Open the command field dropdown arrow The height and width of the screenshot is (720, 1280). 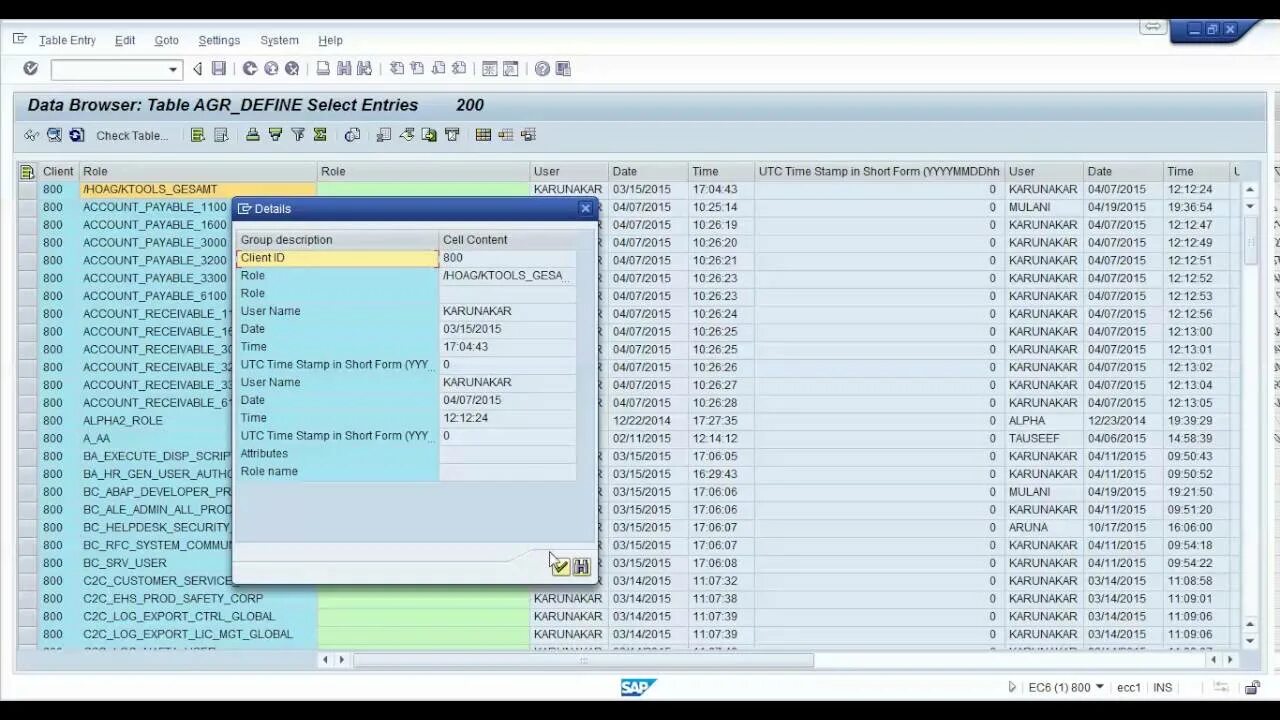click(x=173, y=69)
